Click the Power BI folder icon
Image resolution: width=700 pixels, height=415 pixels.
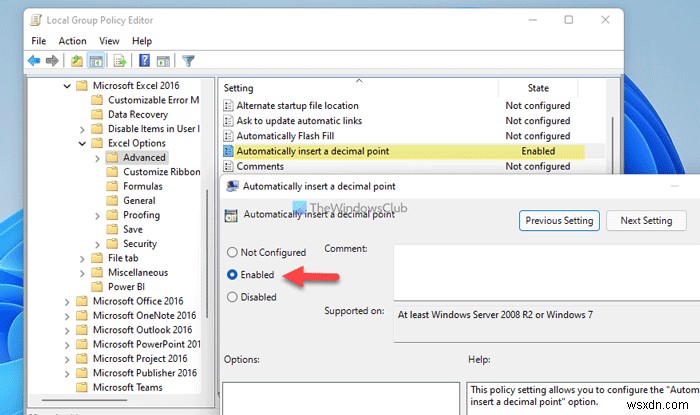pos(97,286)
